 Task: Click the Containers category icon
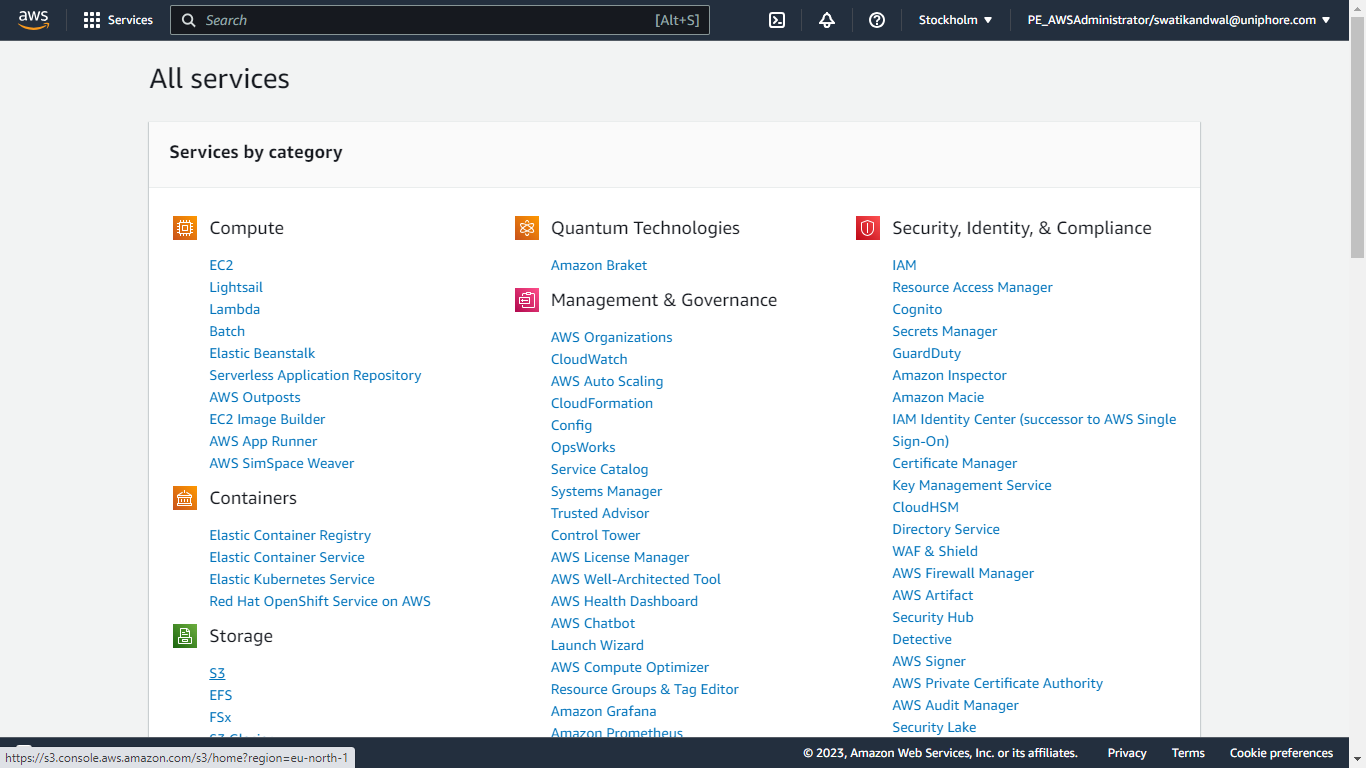point(185,498)
